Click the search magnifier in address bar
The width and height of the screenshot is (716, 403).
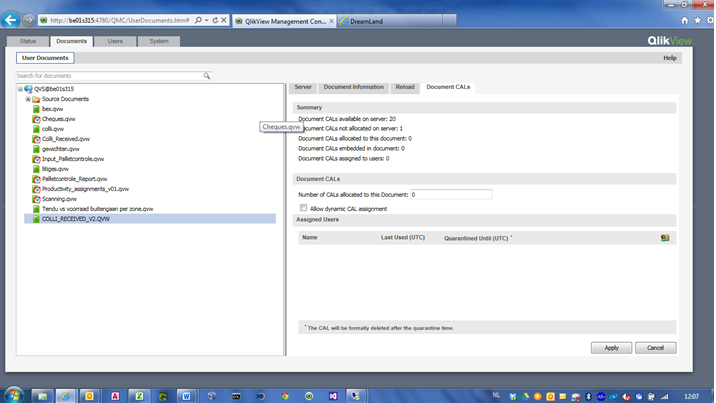[x=199, y=20]
